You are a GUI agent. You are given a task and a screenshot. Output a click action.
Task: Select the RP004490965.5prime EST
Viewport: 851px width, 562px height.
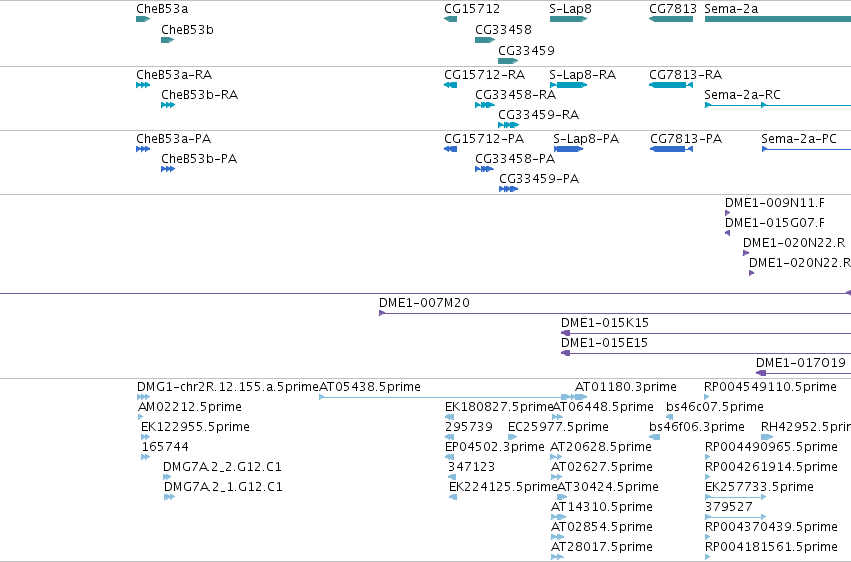point(708,458)
